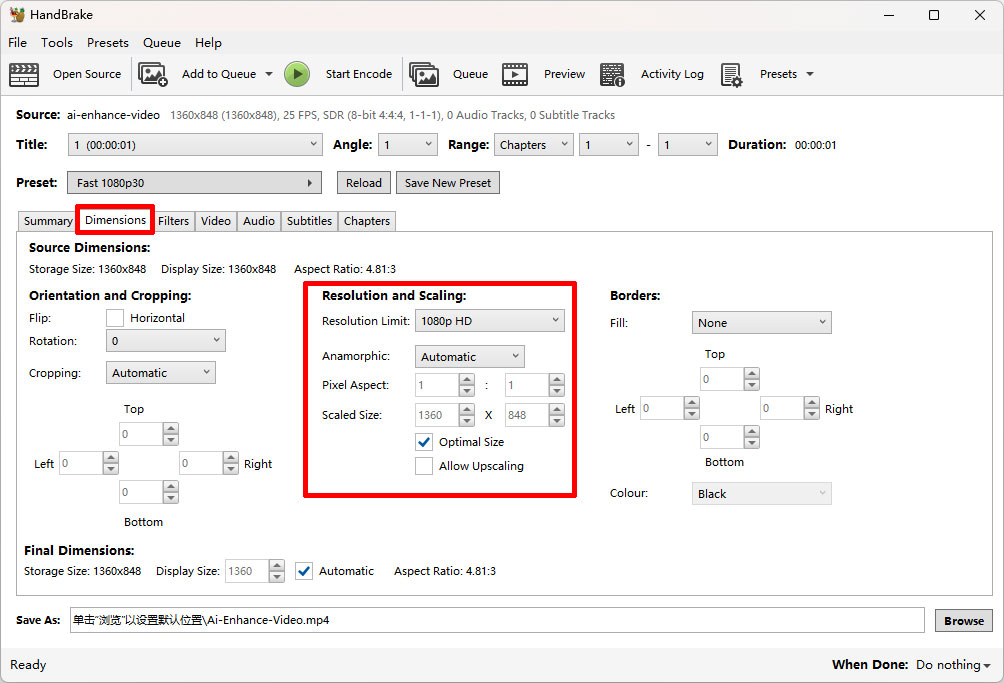Open the border Fill dropdown
This screenshot has height=683, width=1004.
(x=761, y=322)
